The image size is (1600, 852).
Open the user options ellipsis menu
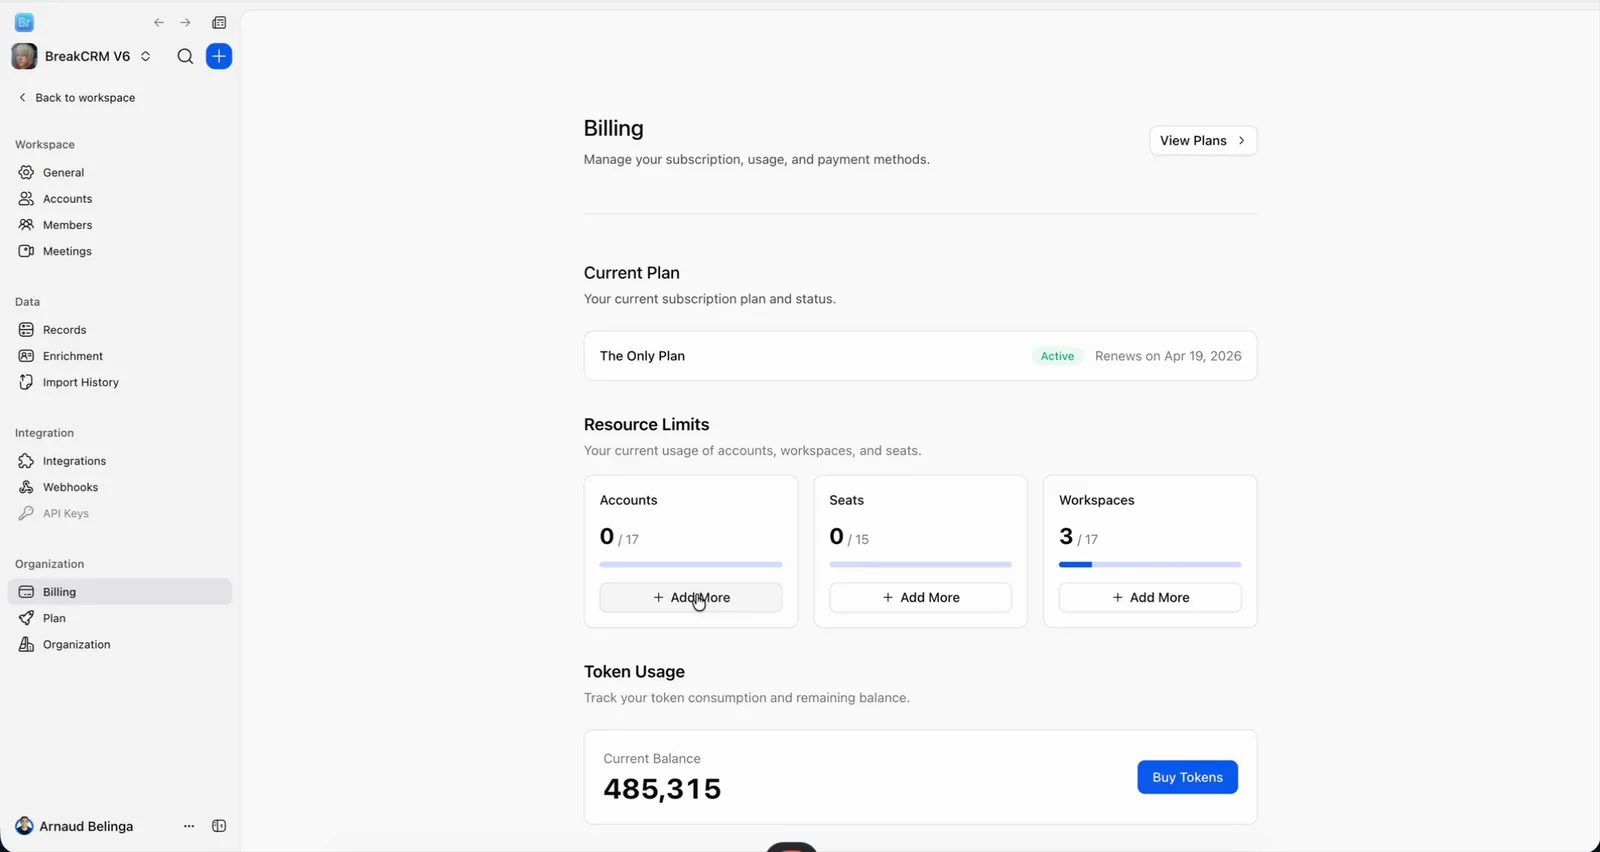point(189,826)
